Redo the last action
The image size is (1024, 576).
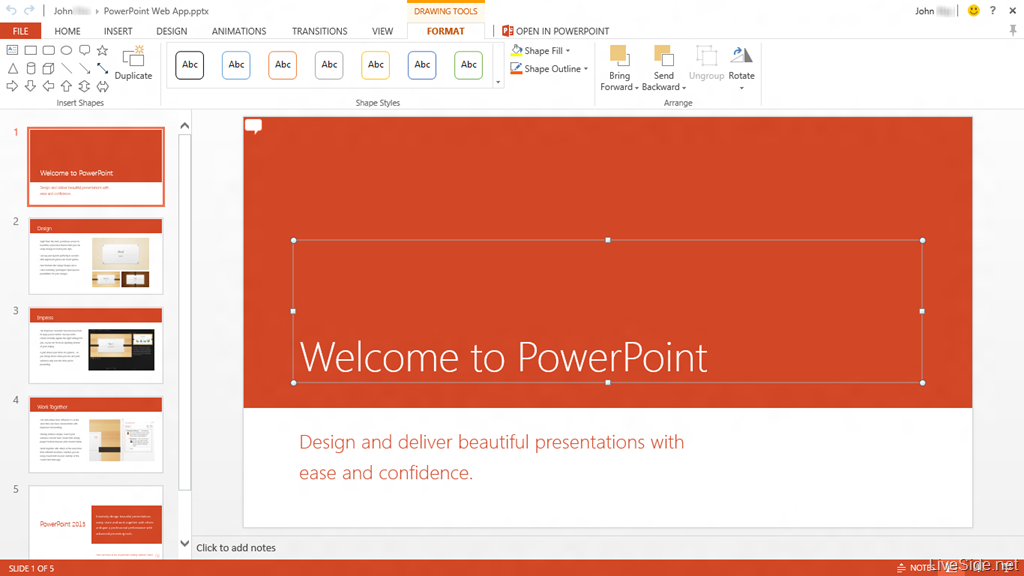(29, 10)
